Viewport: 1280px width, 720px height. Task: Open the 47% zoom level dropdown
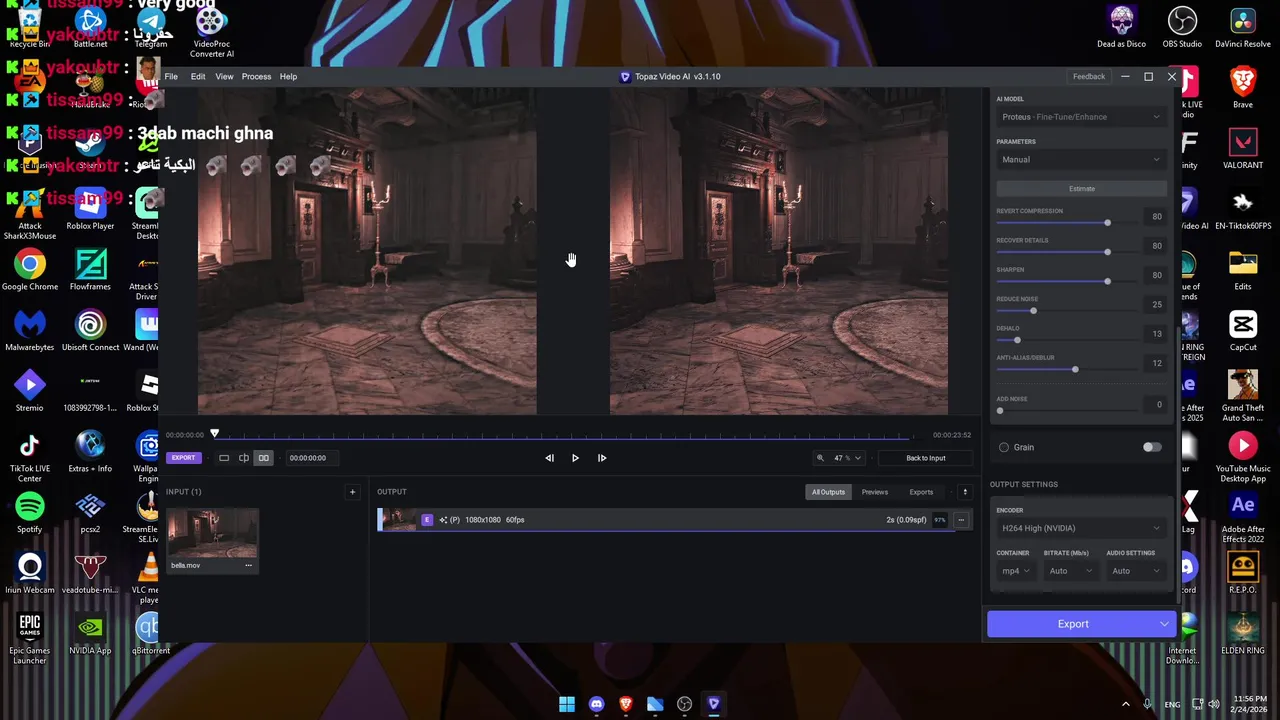pos(848,458)
